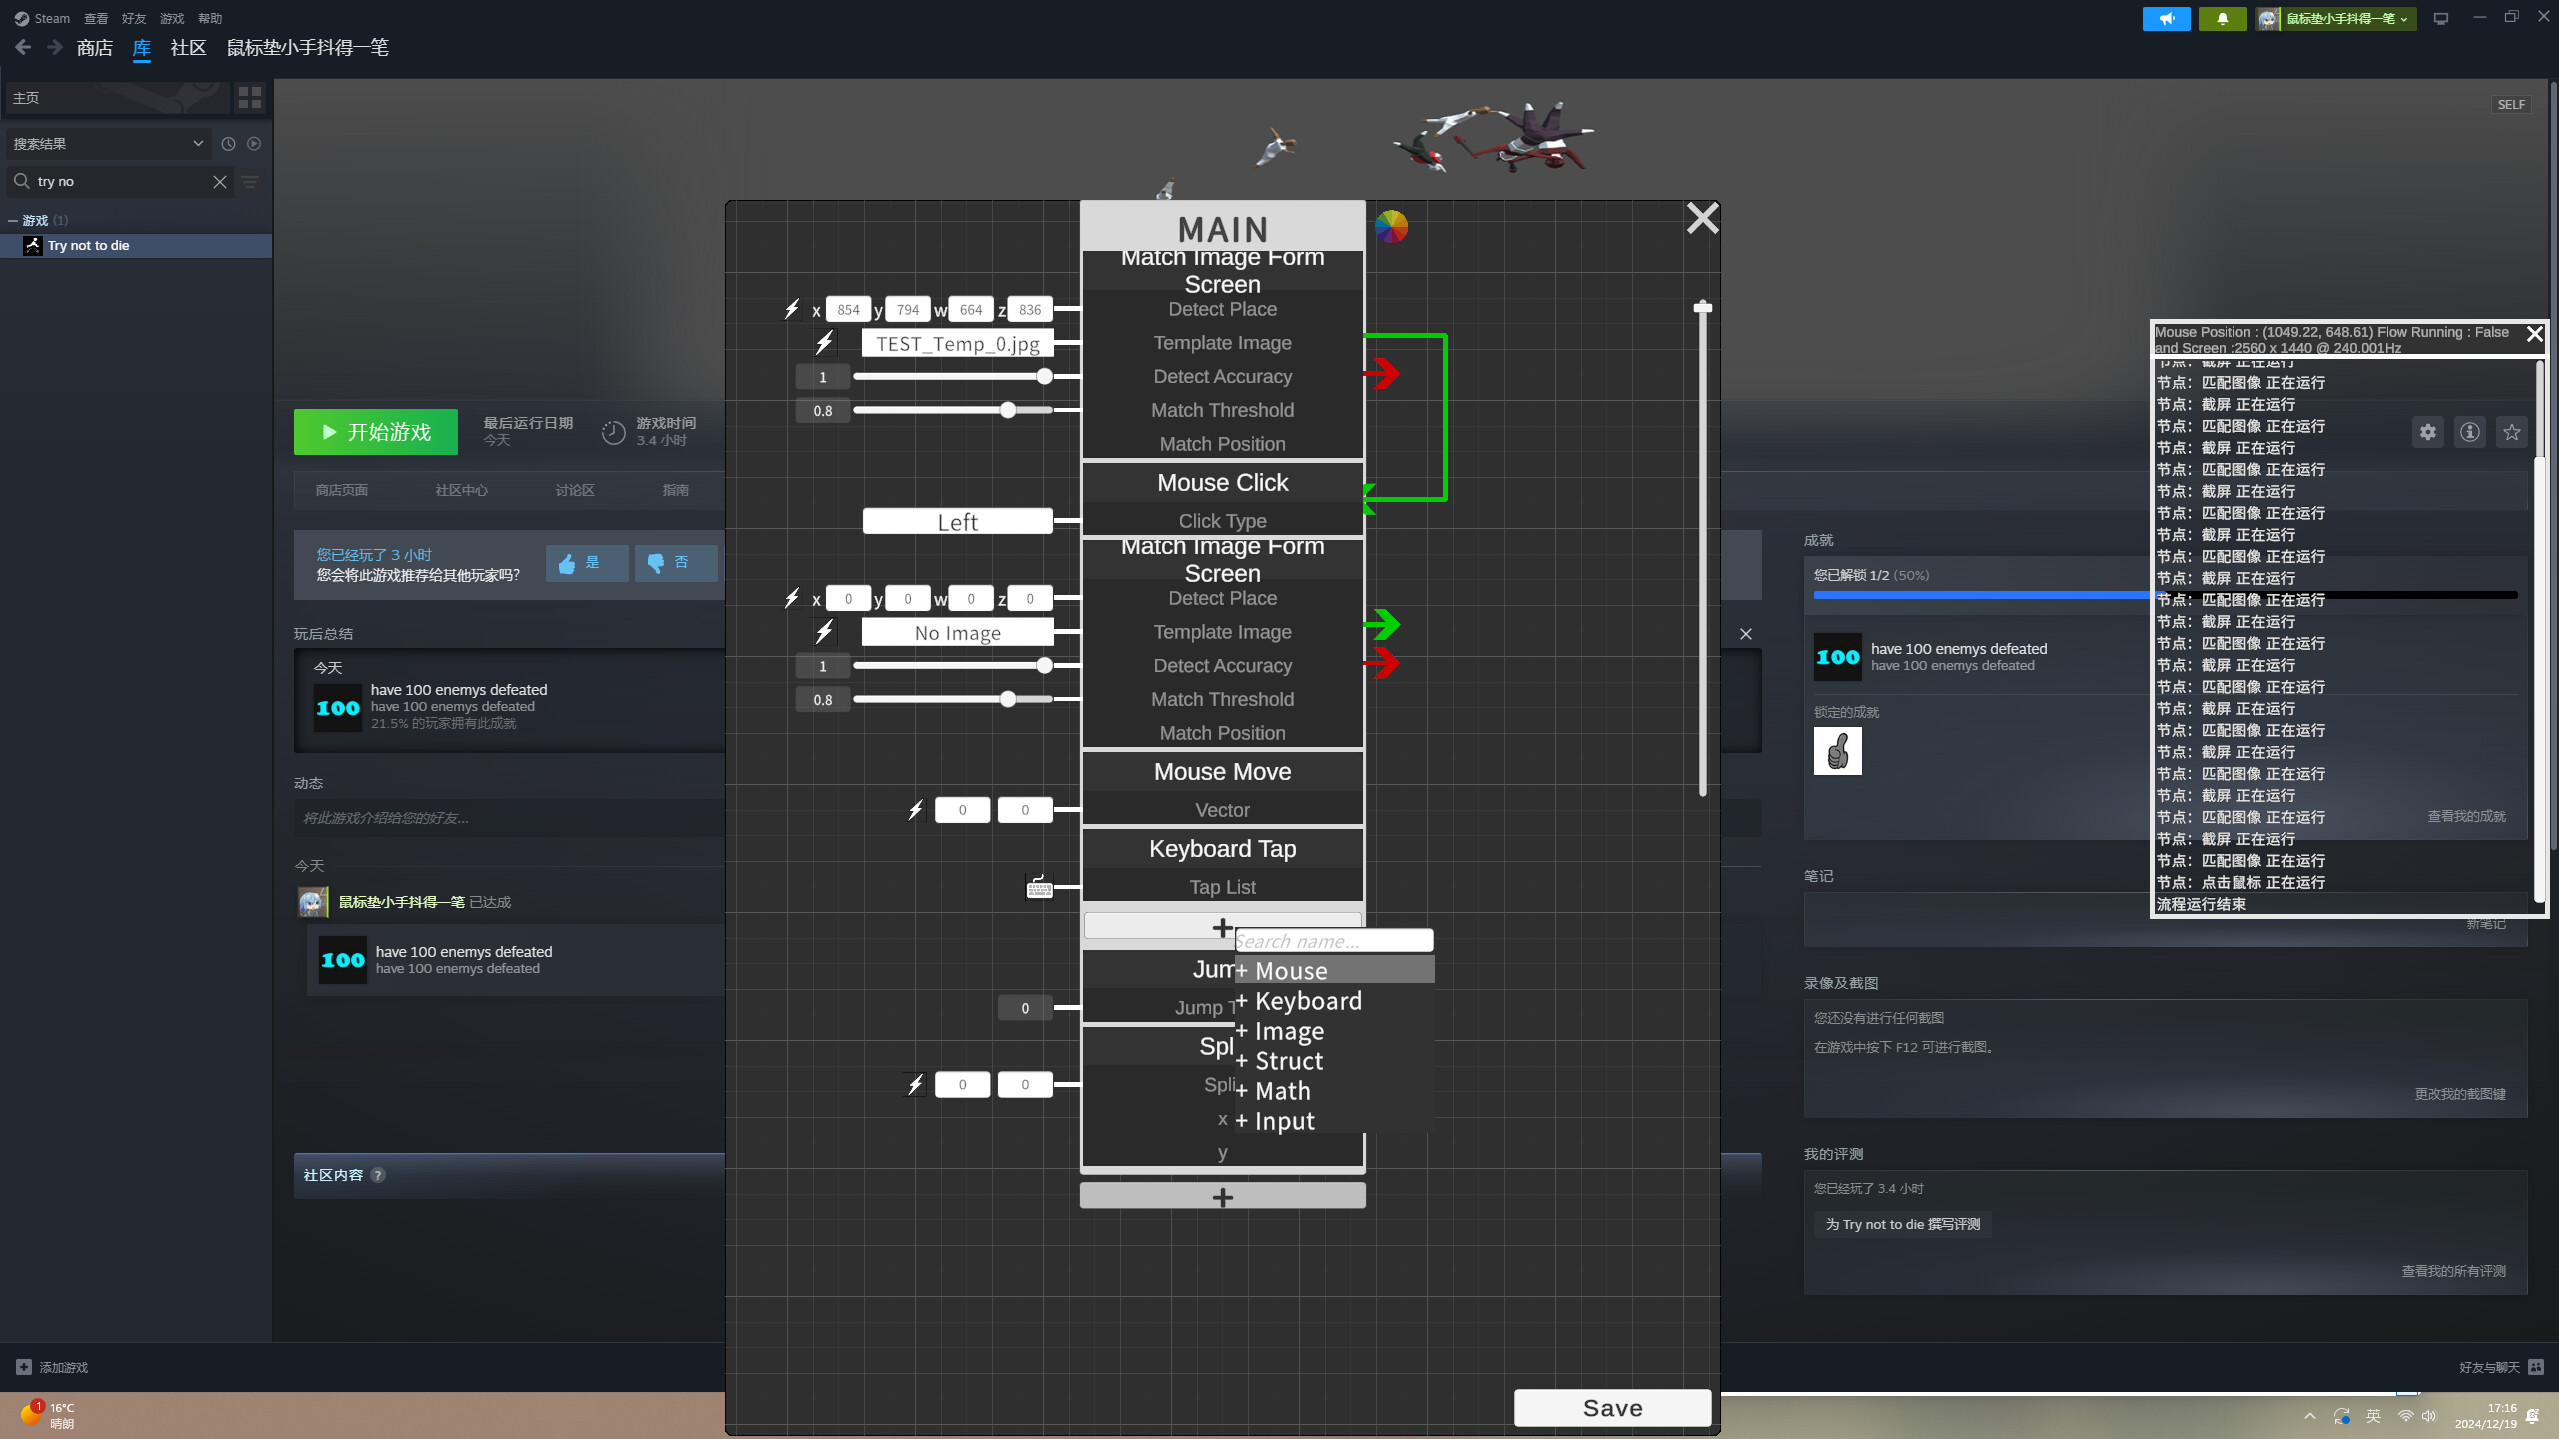Switch library view to grid layout
Viewport: 2559px width, 1439px height.
(249, 97)
